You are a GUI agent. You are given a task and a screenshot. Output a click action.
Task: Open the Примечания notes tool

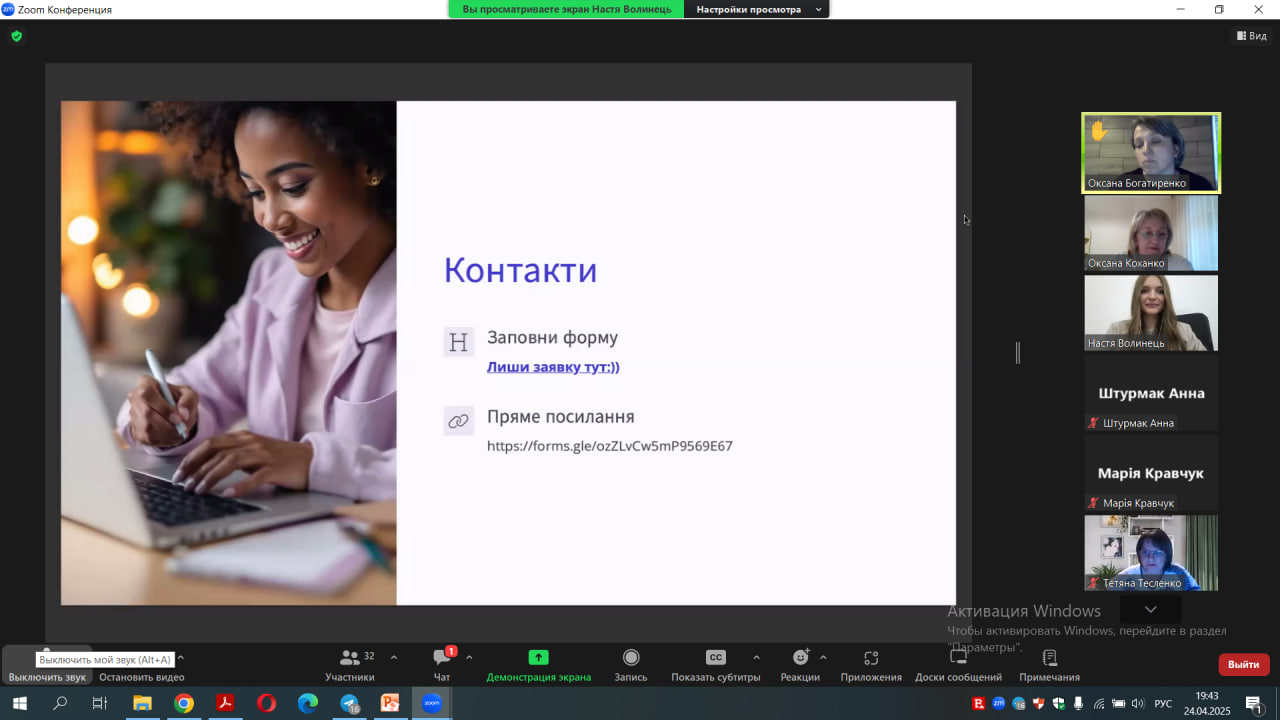[x=1049, y=666]
